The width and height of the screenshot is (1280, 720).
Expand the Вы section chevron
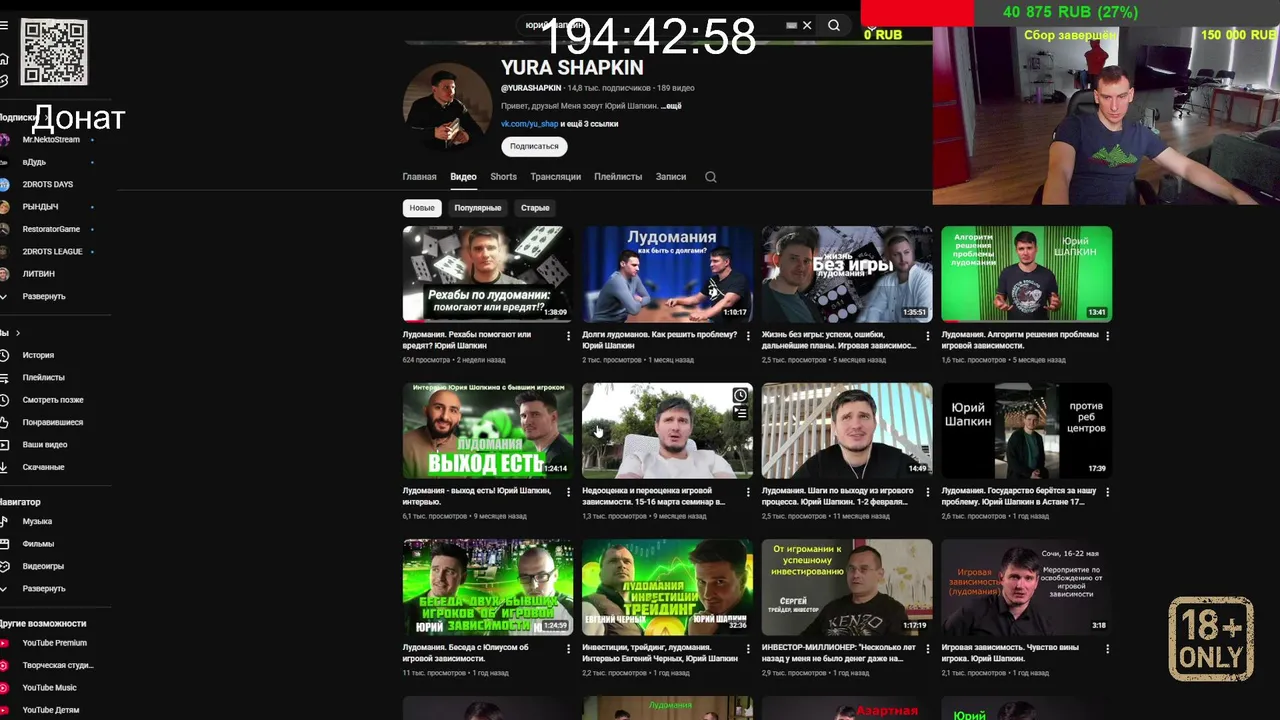click(17, 333)
